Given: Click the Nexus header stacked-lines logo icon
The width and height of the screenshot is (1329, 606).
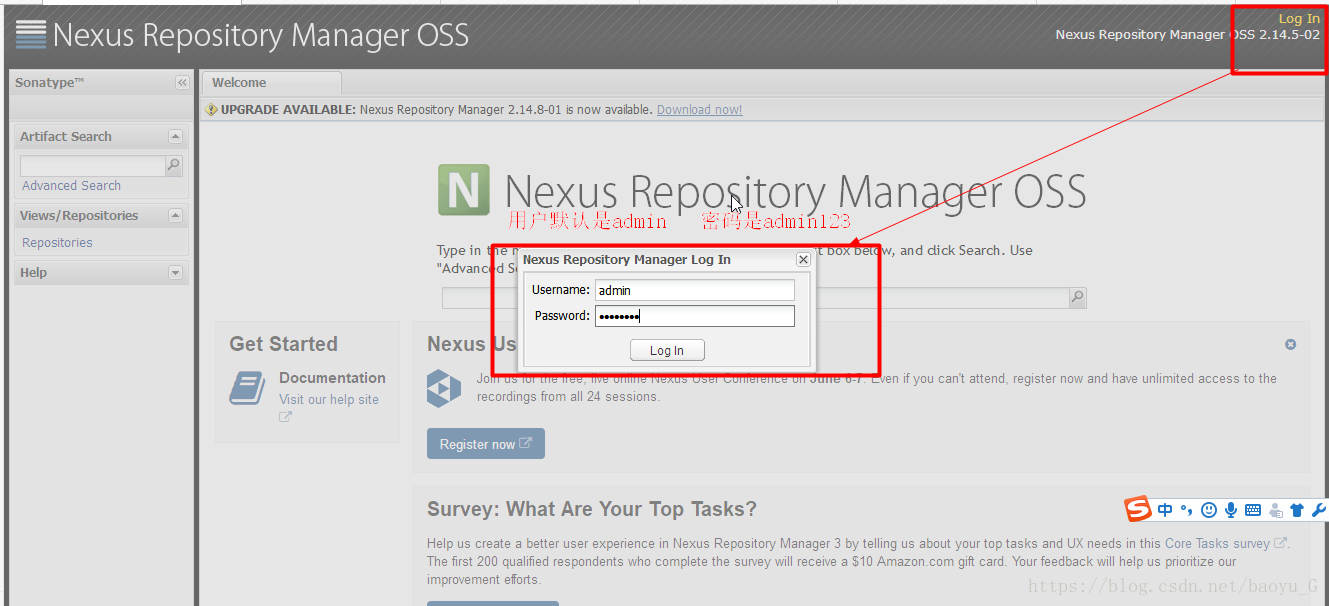Looking at the screenshot, I should (31, 35).
